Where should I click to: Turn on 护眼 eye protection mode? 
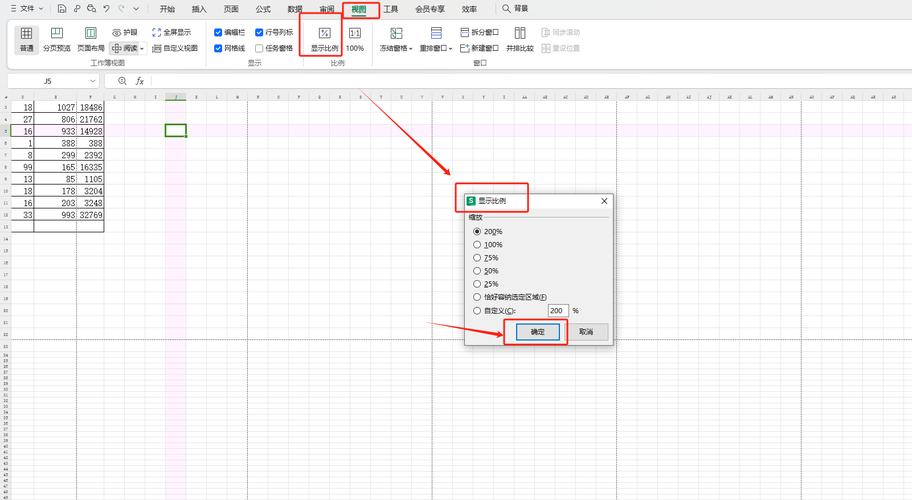[124, 33]
